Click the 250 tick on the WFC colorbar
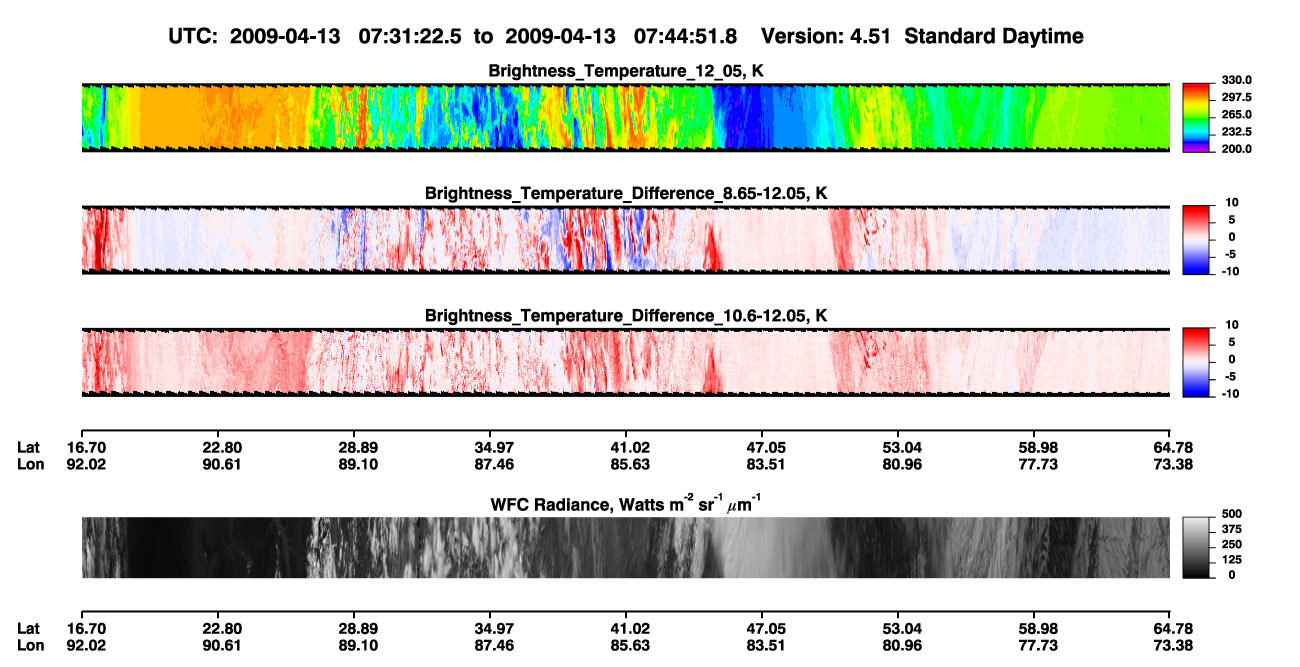Screen dimensions: 1300x667 click(x=1232, y=544)
